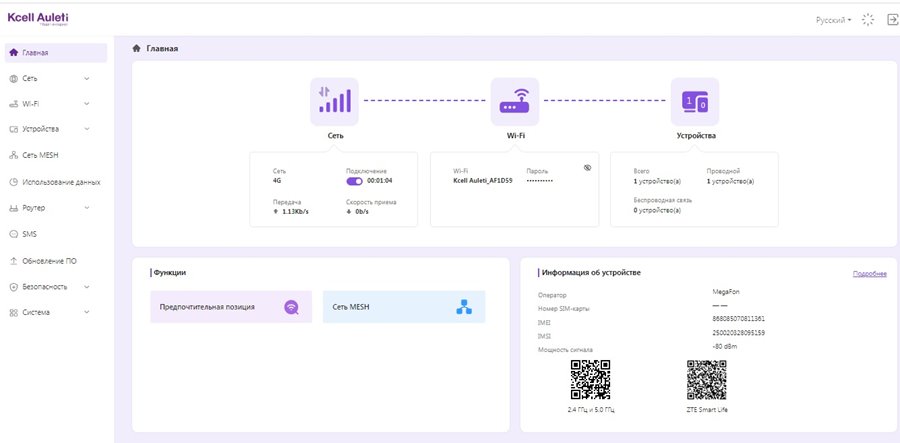Expand the Wi-Fi sidebar section
This screenshot has width=900, height=443.
55,103
